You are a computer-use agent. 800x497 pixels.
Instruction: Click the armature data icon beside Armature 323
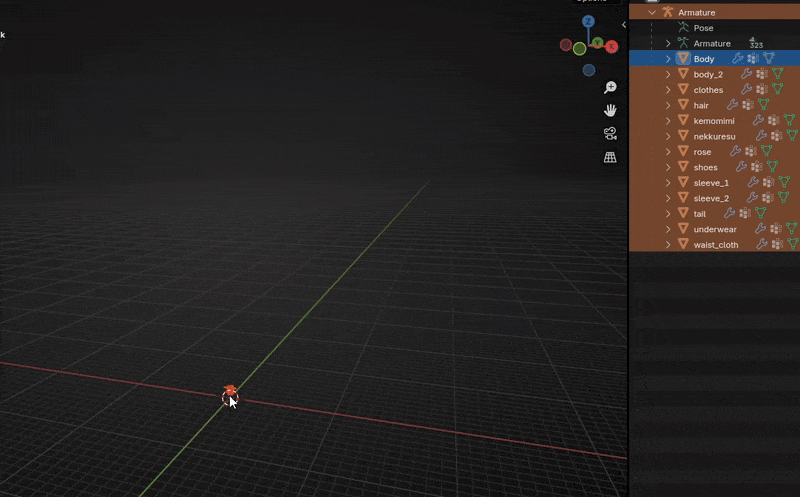683,43
